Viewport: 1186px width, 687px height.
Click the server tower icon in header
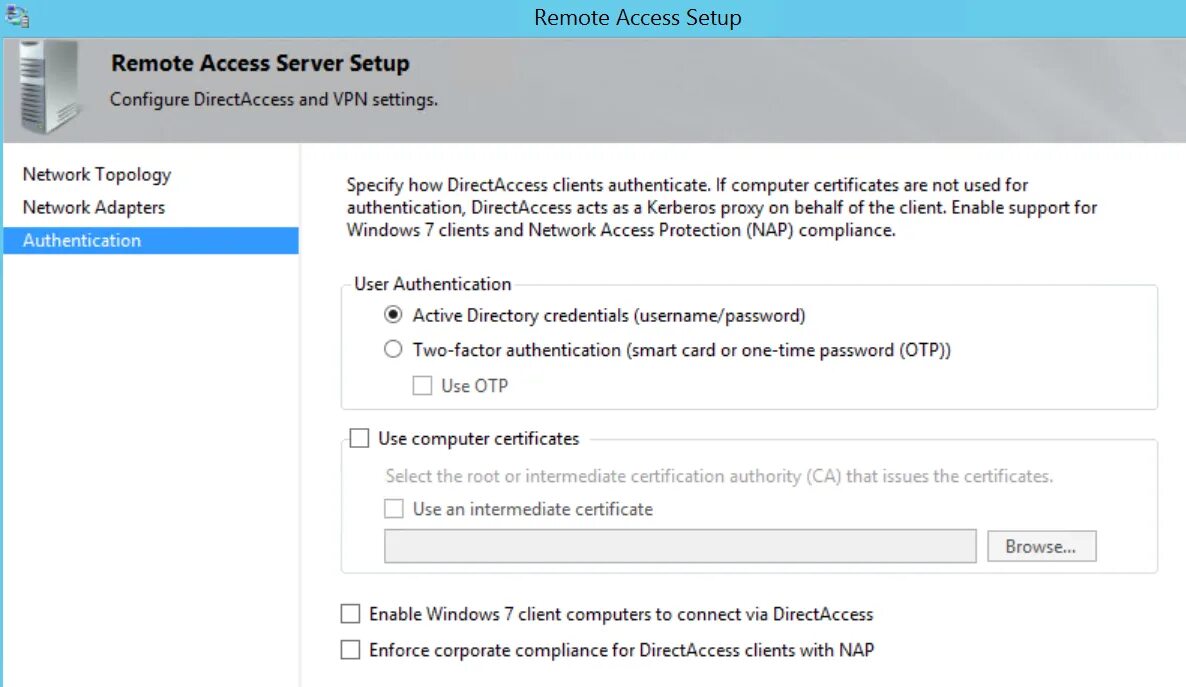pyautogui.click(x=47, y=87)
